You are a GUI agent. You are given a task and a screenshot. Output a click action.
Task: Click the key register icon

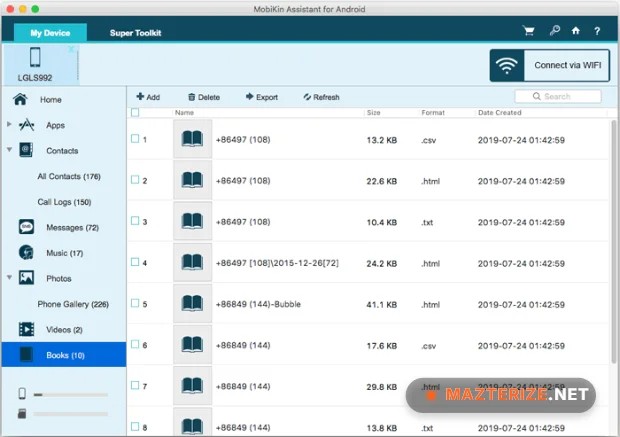point(554,30)
